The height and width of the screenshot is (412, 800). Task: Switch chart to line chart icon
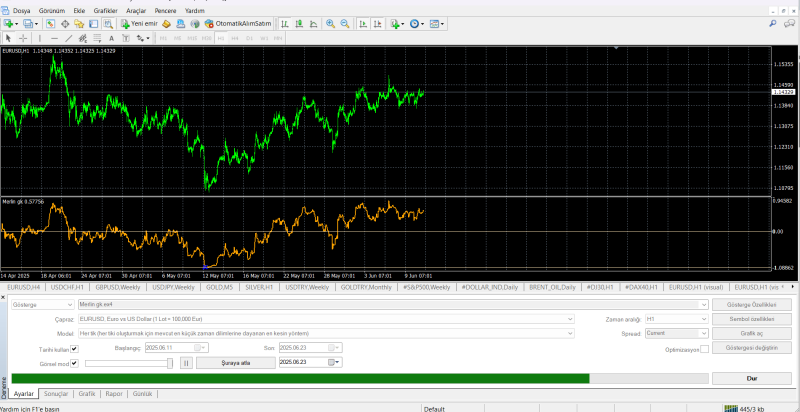pos(313,23)
